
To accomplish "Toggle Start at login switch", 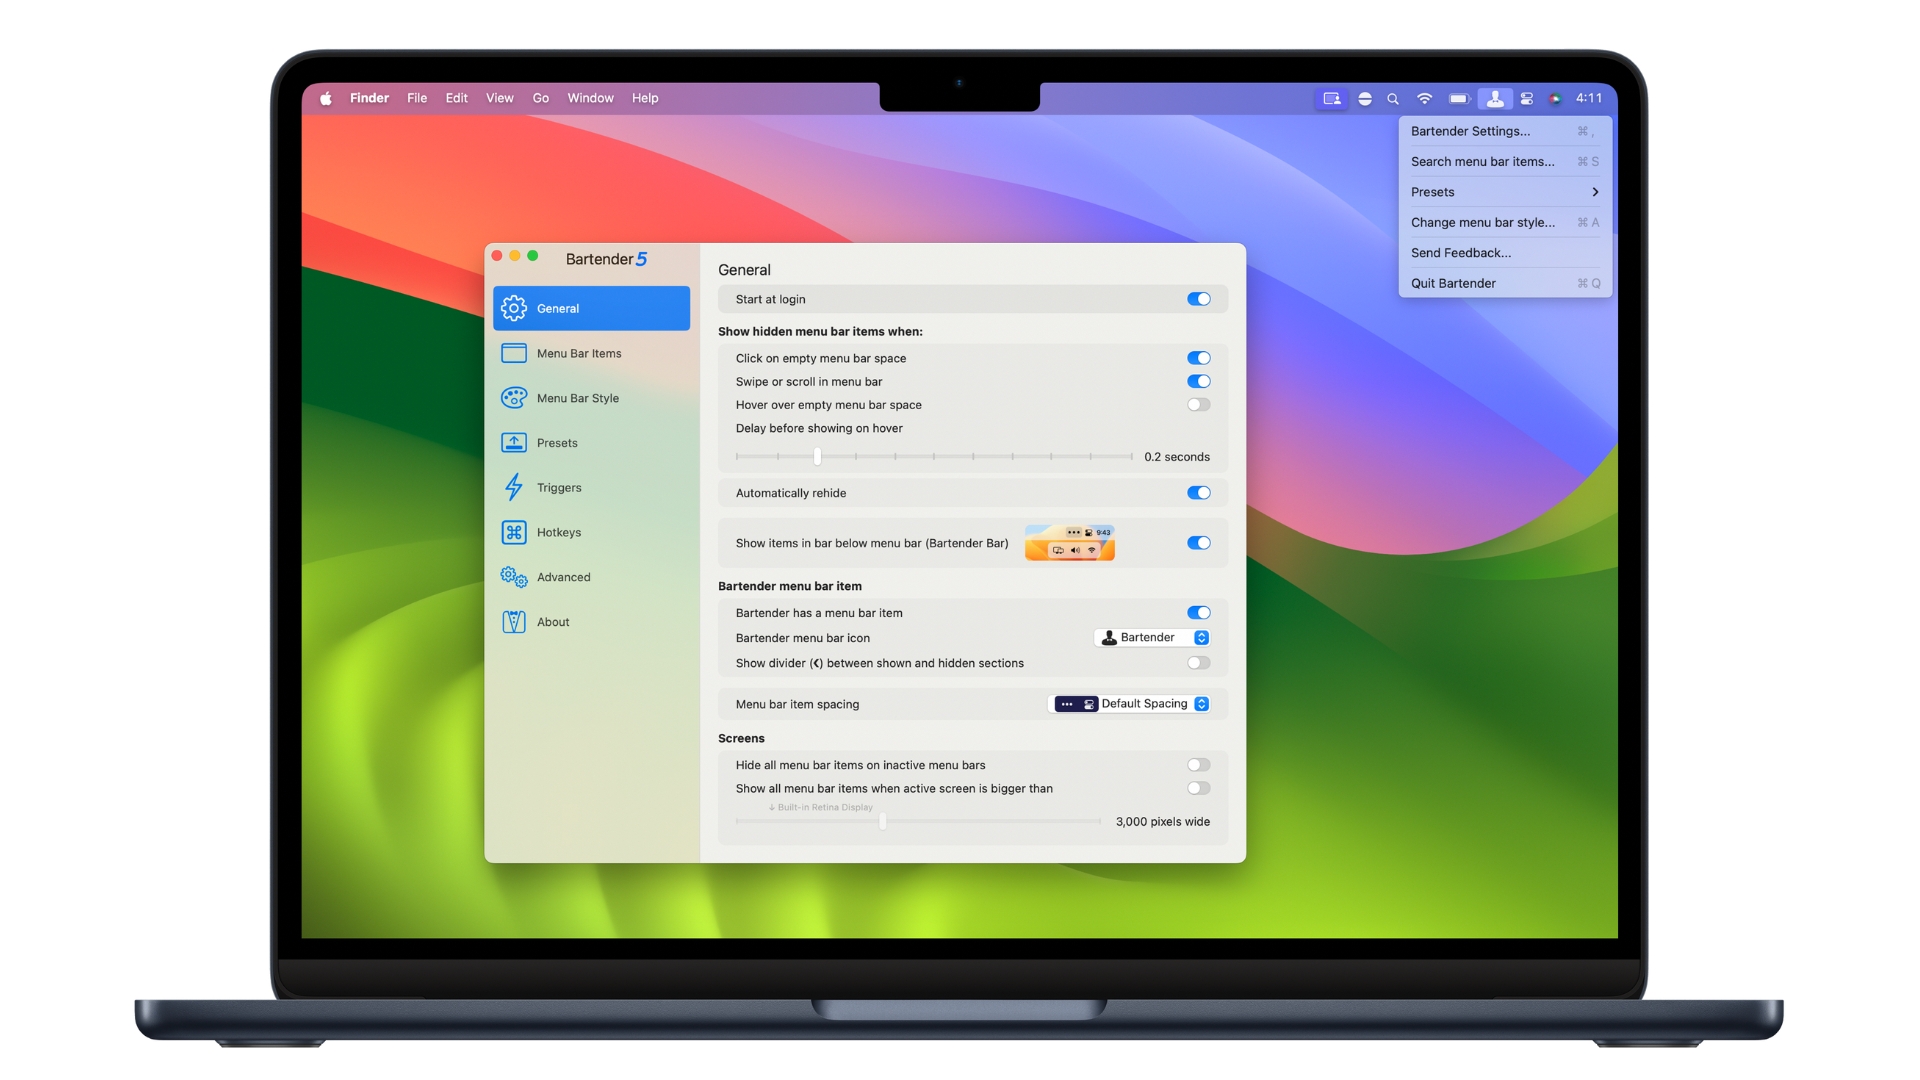I will 1199,299.
